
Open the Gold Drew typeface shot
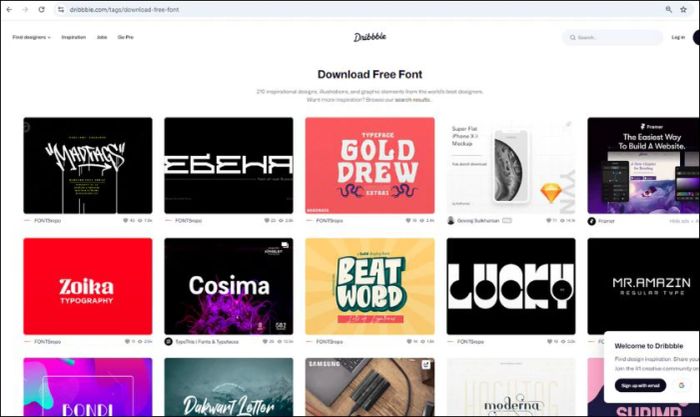click(370, 165)
